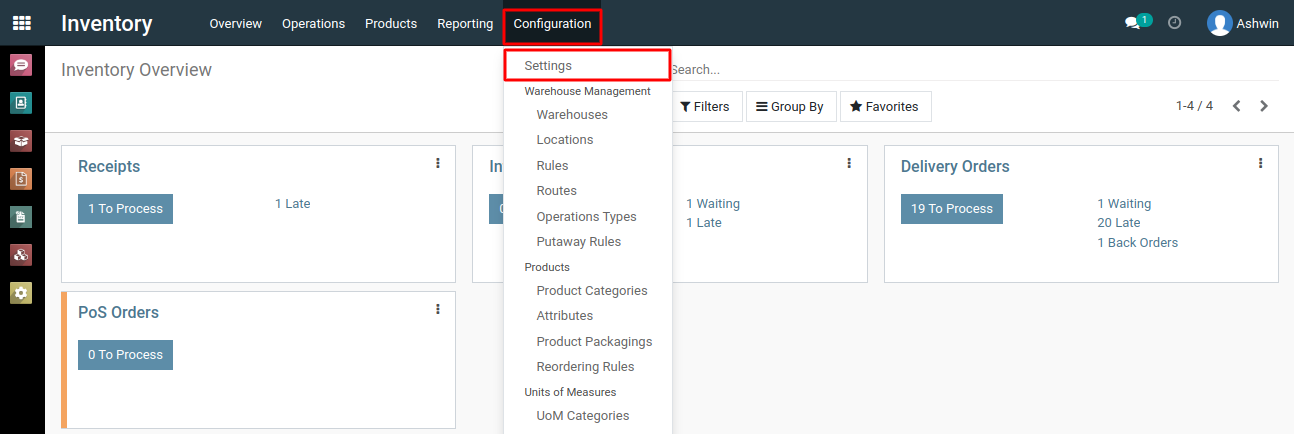1294x434 pixels.
Task: Click the Inventory Overview breadcrumb
Action: pos(136,70)
